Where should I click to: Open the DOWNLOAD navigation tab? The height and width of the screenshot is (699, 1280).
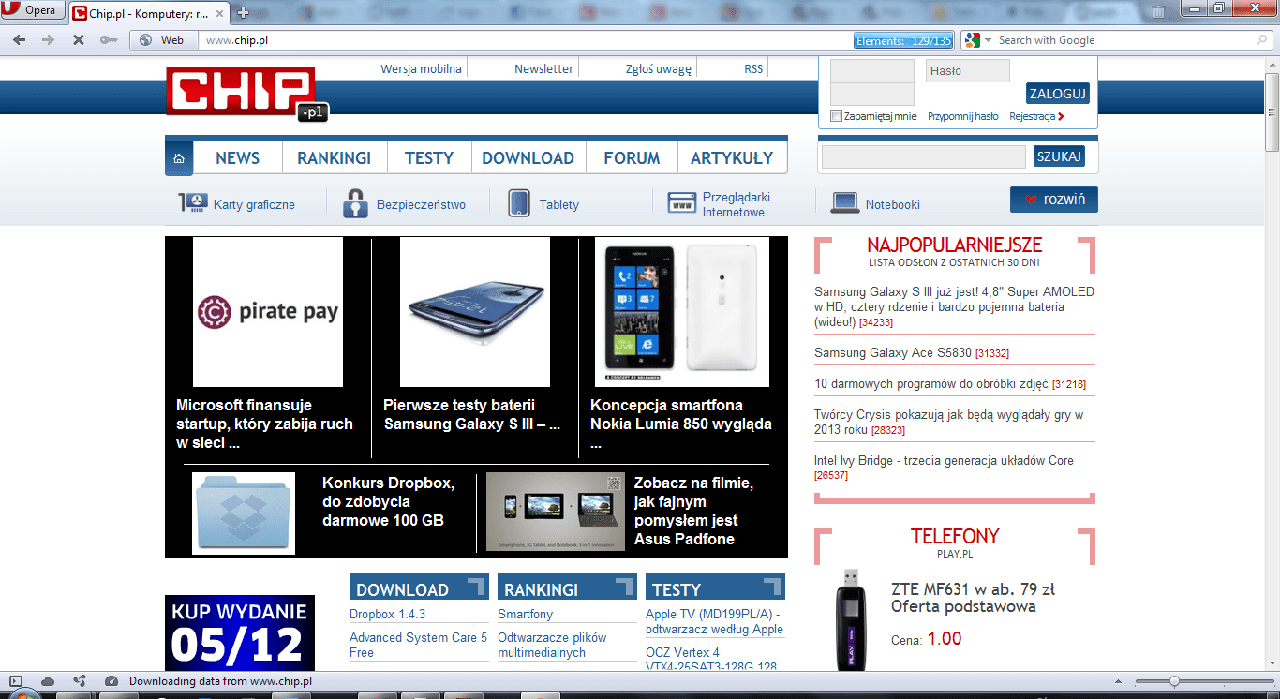tap(528, 158)
